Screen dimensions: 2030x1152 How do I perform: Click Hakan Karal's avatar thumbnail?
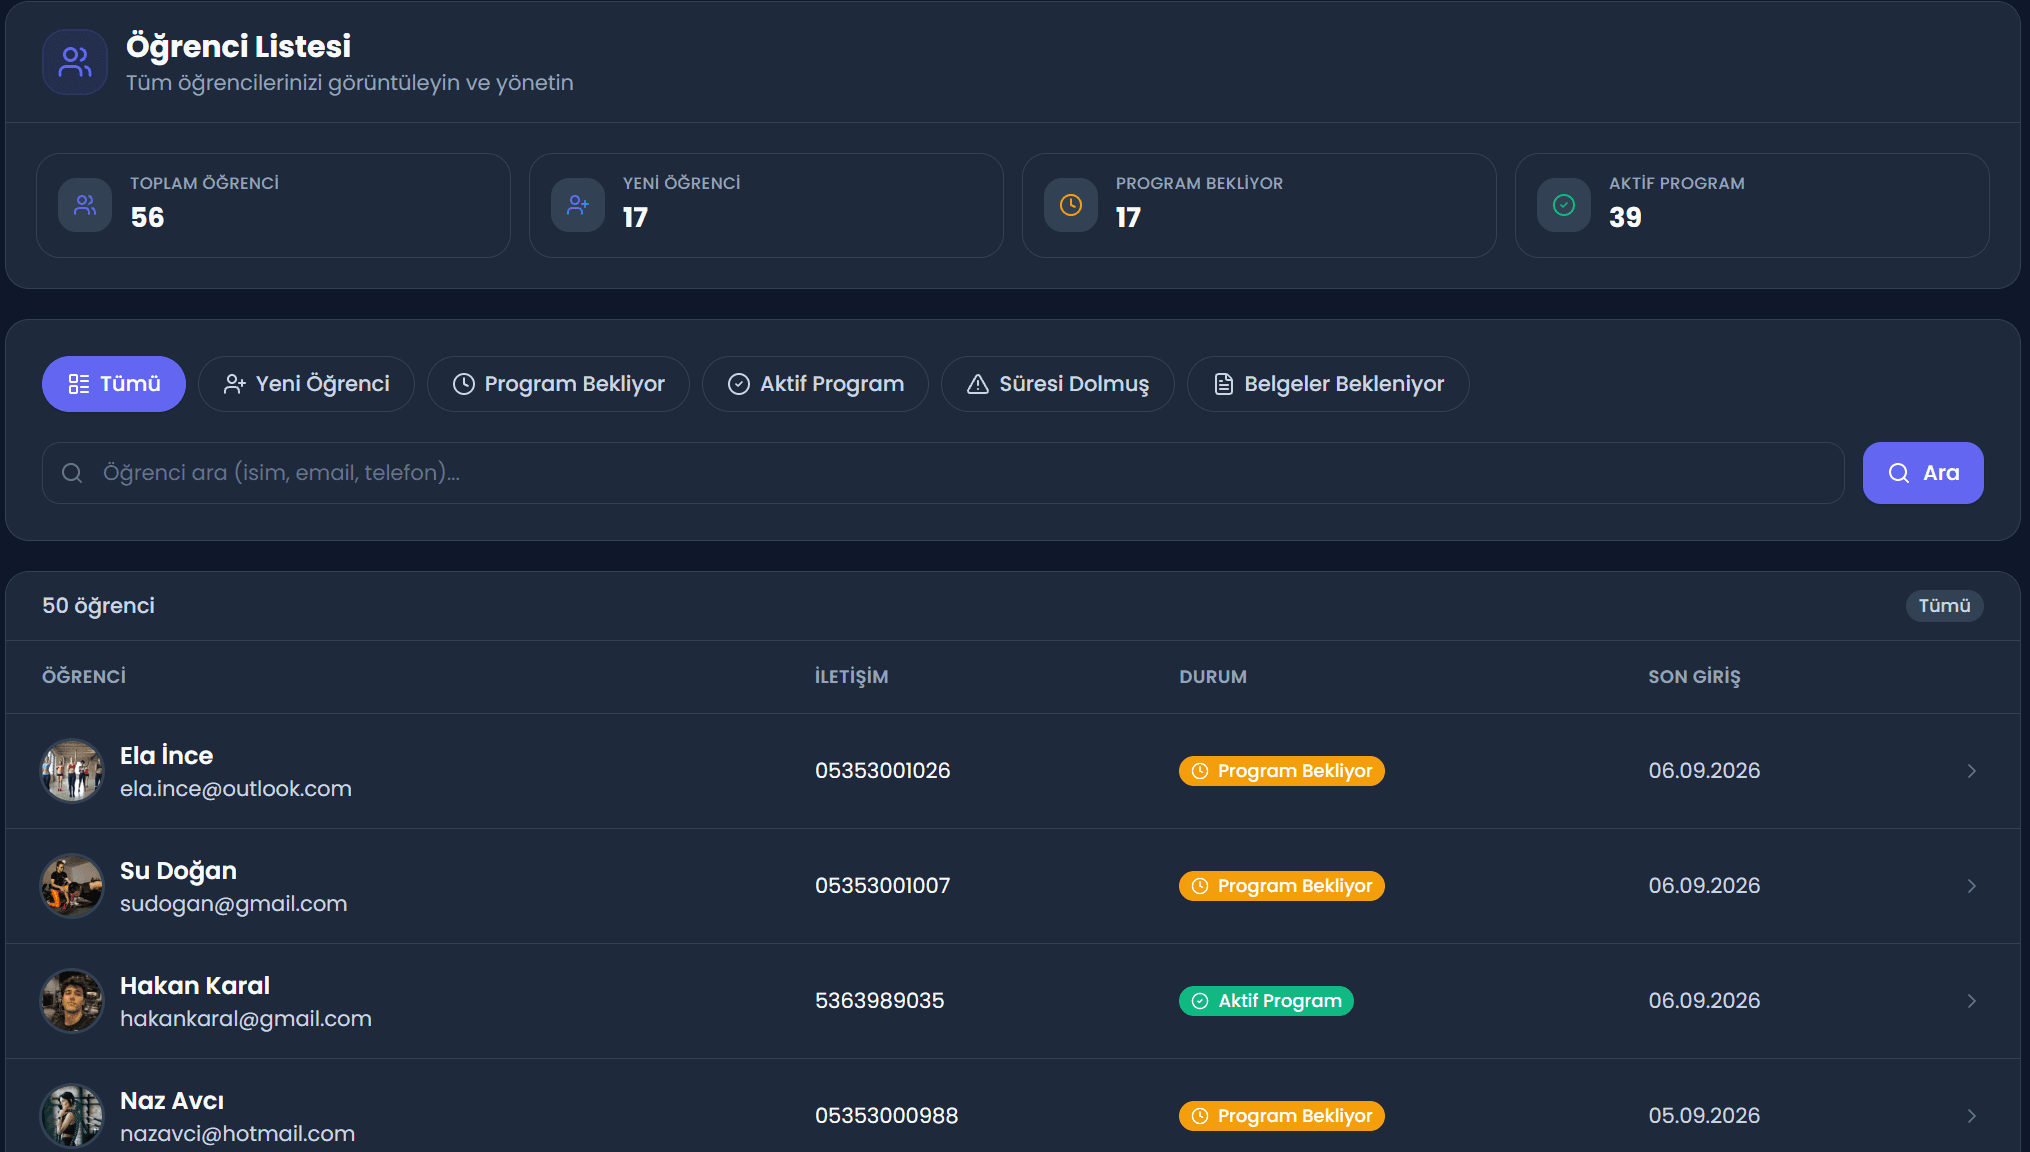(72, 1001)
